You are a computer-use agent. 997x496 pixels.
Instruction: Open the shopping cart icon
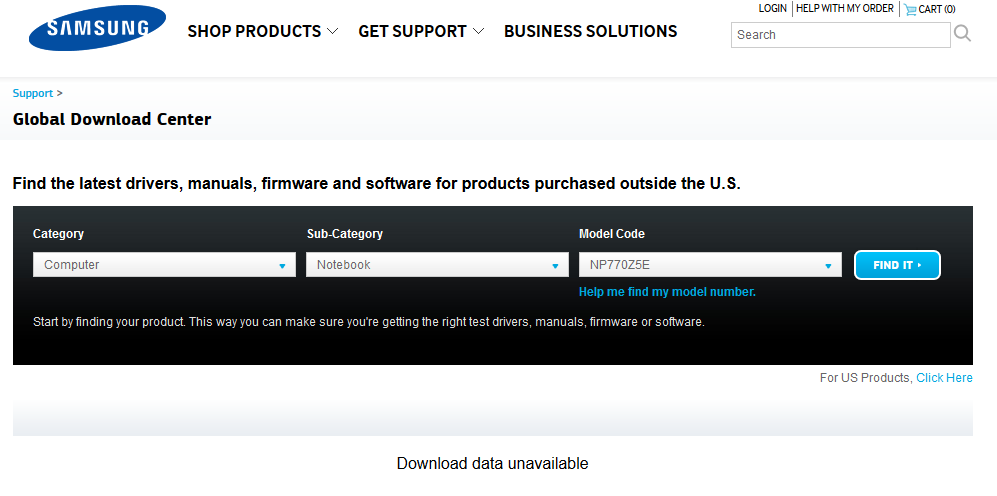point(911,10)
